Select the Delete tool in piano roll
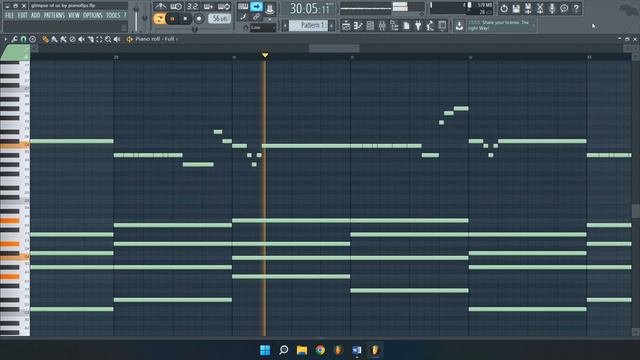 pos(72,39)
